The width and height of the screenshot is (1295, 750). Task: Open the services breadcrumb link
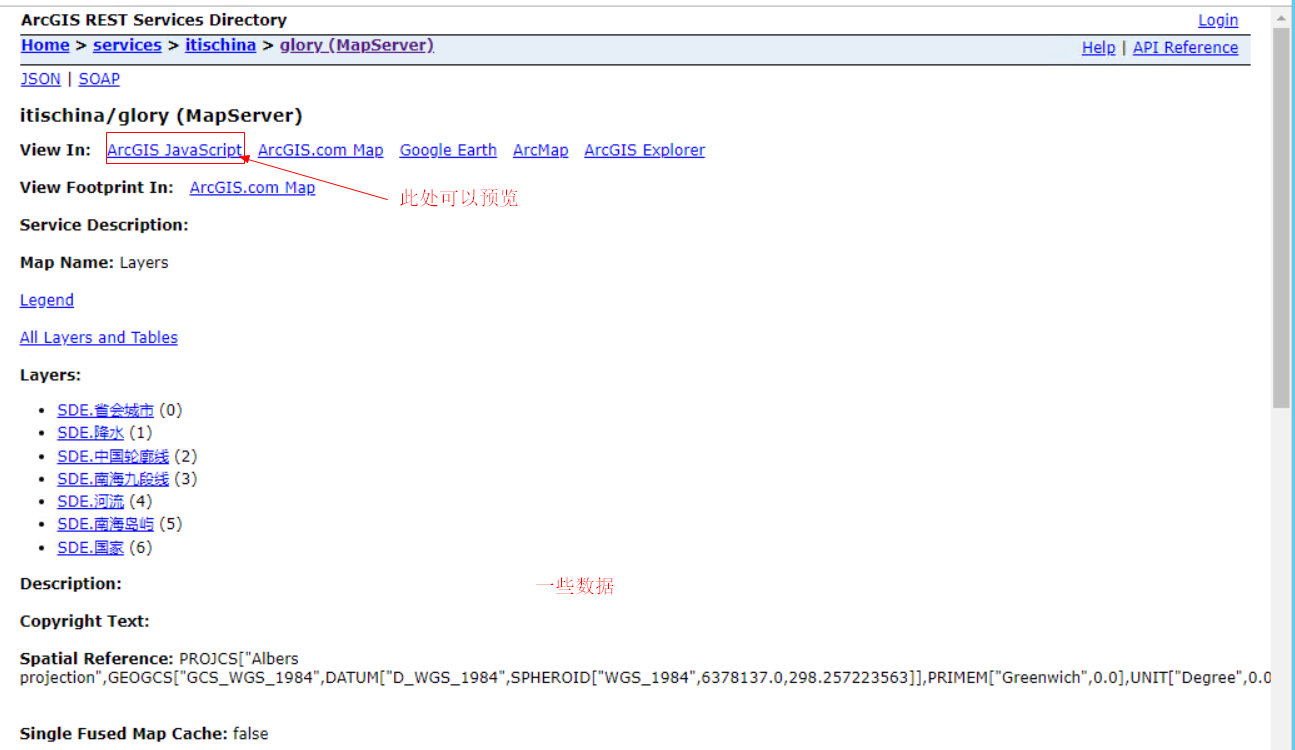pyautogui.click(x=127, y=45)
